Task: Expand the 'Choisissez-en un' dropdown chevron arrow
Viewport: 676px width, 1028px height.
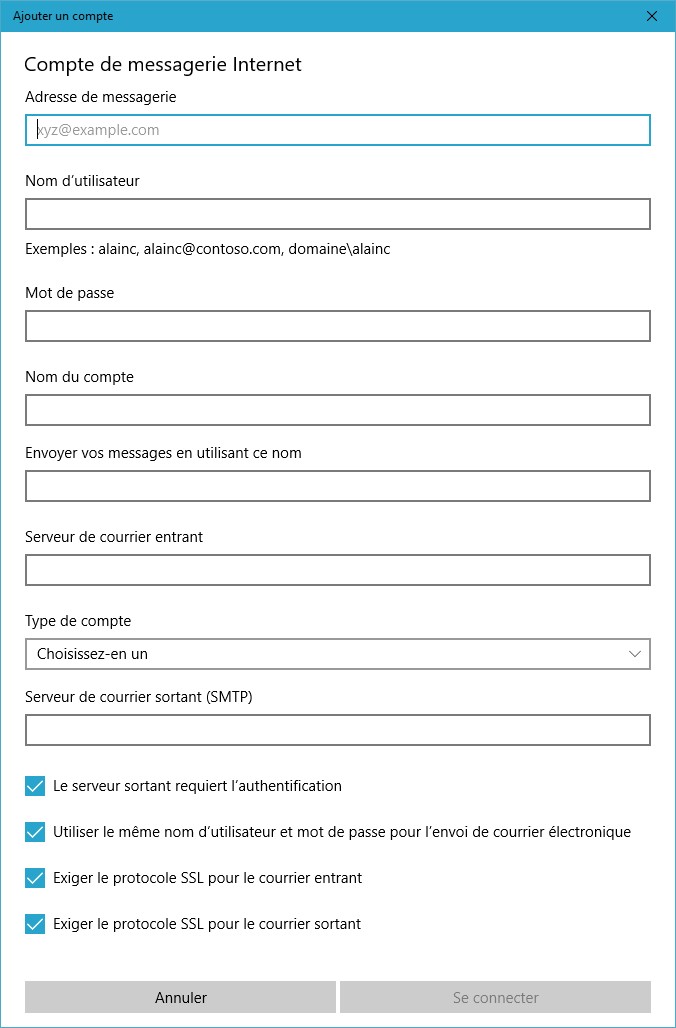Action: [635, 654]
